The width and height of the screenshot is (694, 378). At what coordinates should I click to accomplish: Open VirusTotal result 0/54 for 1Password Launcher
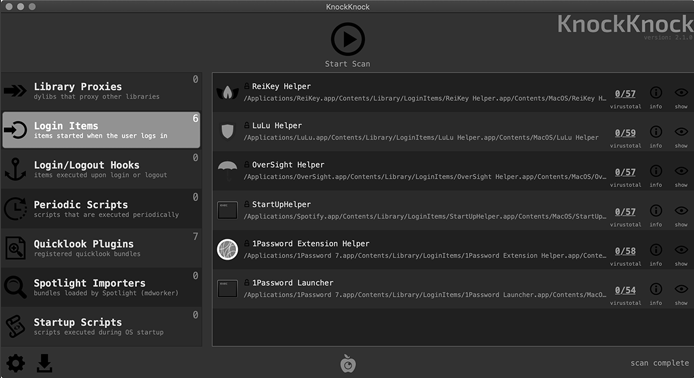point(625,290)
